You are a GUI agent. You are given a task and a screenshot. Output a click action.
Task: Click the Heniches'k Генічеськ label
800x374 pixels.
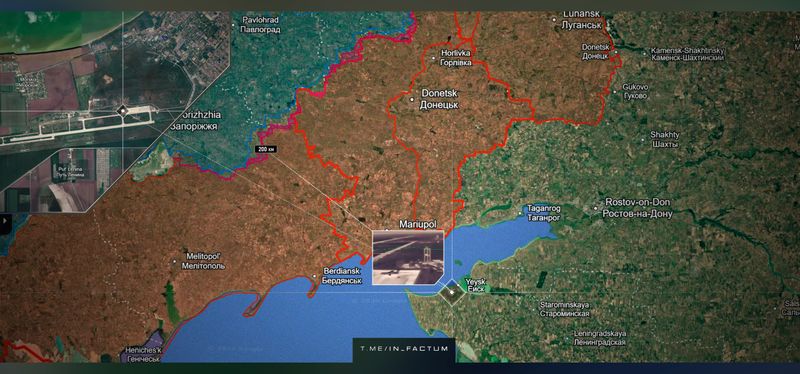pyautogui.click(x=142, y=355)
